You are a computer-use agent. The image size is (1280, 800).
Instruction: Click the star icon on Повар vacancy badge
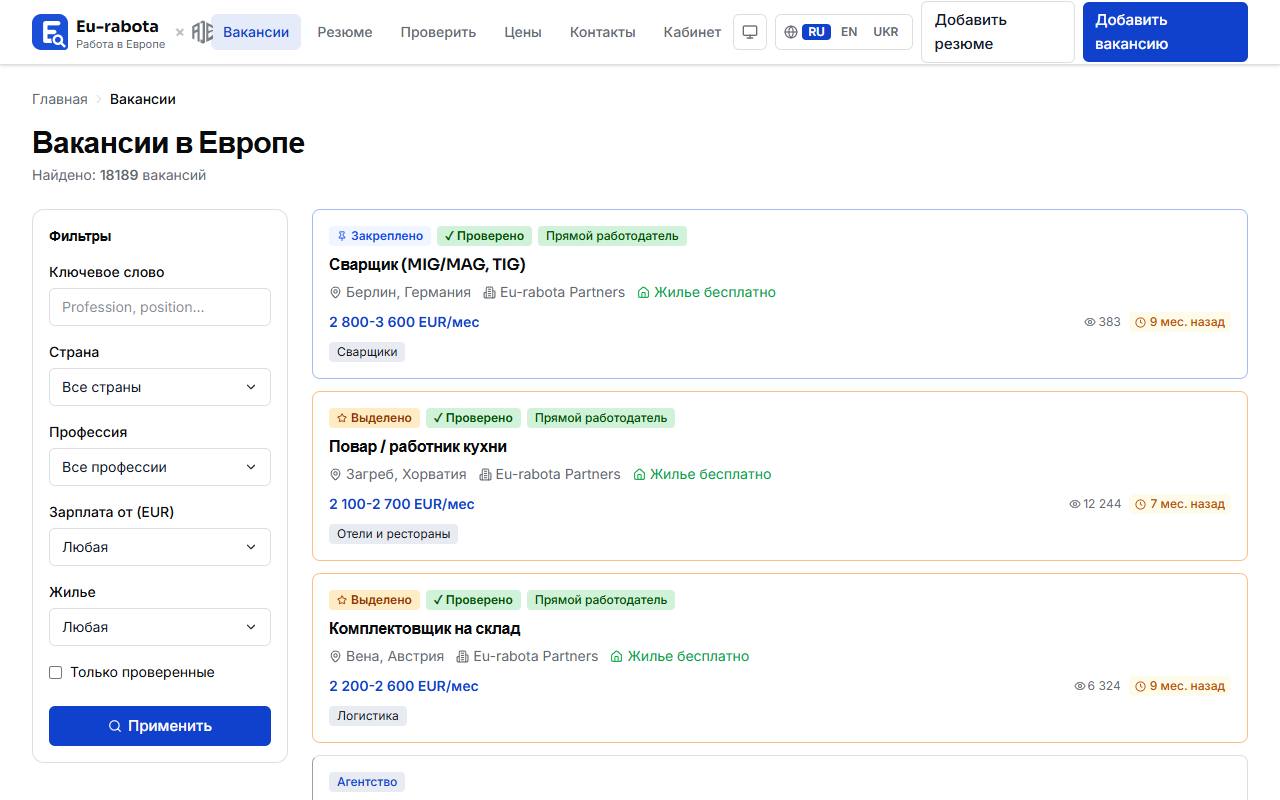tap(342, 418)
